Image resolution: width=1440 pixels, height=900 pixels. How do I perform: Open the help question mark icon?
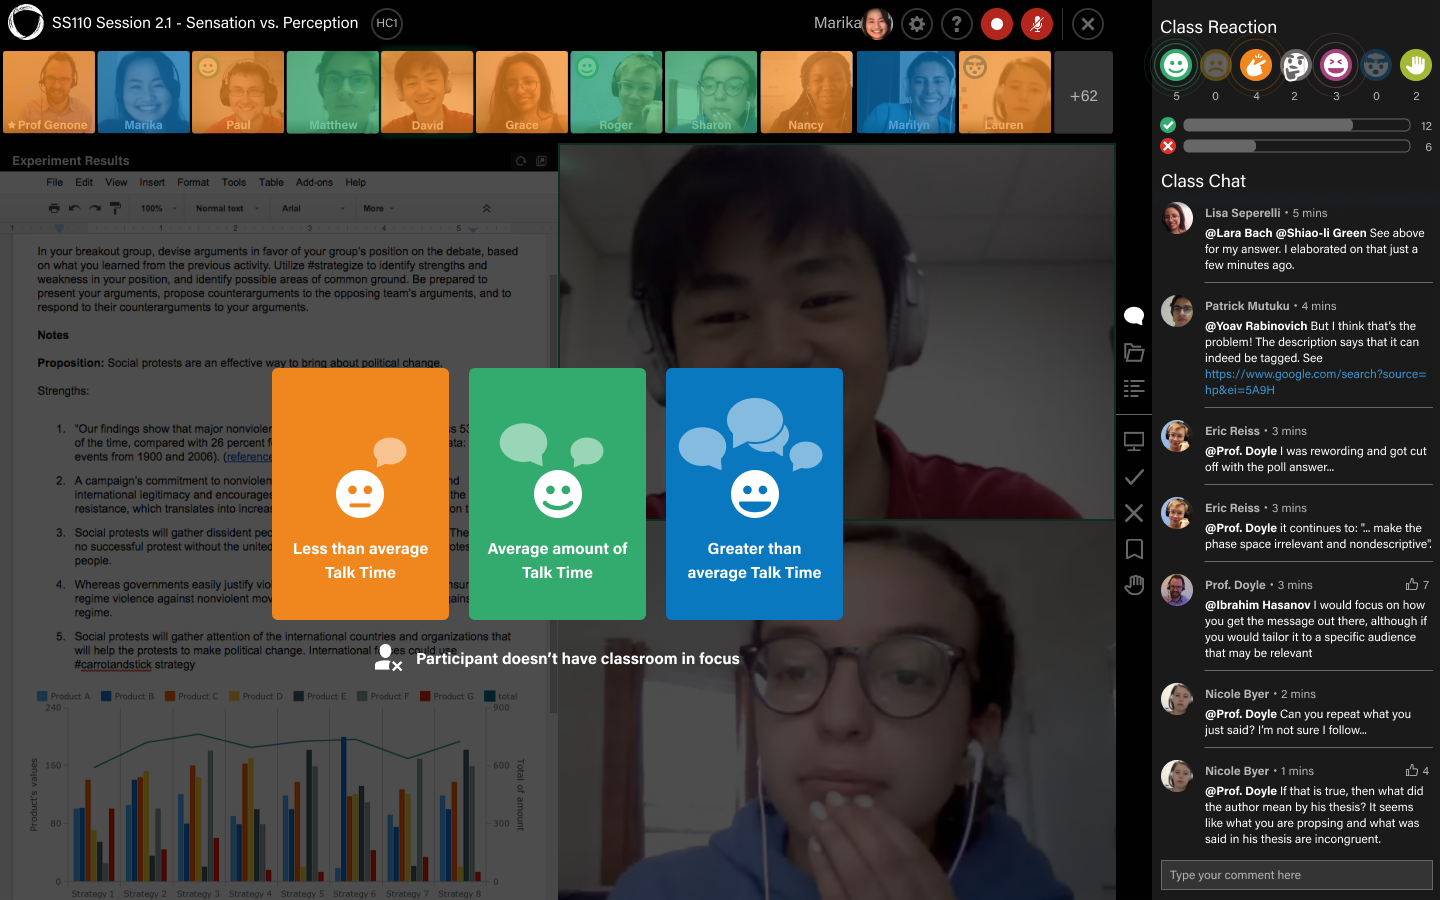(957, 24)
